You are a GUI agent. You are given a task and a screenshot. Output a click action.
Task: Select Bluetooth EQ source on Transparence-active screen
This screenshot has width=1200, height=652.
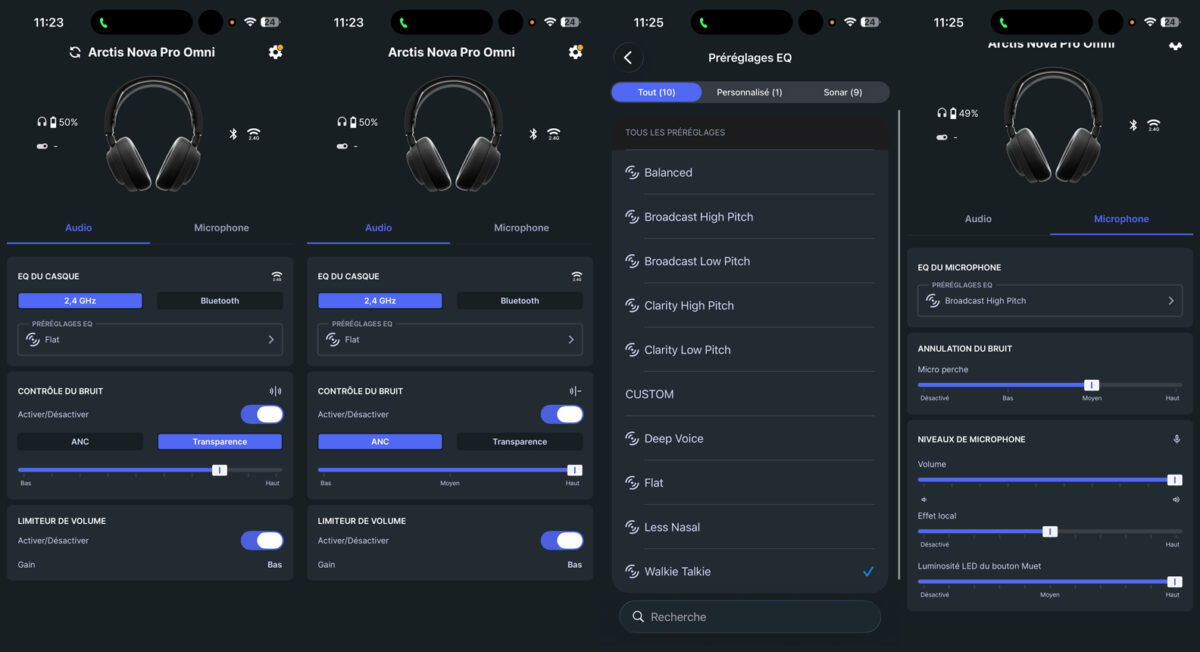click(x=220, y=300)
